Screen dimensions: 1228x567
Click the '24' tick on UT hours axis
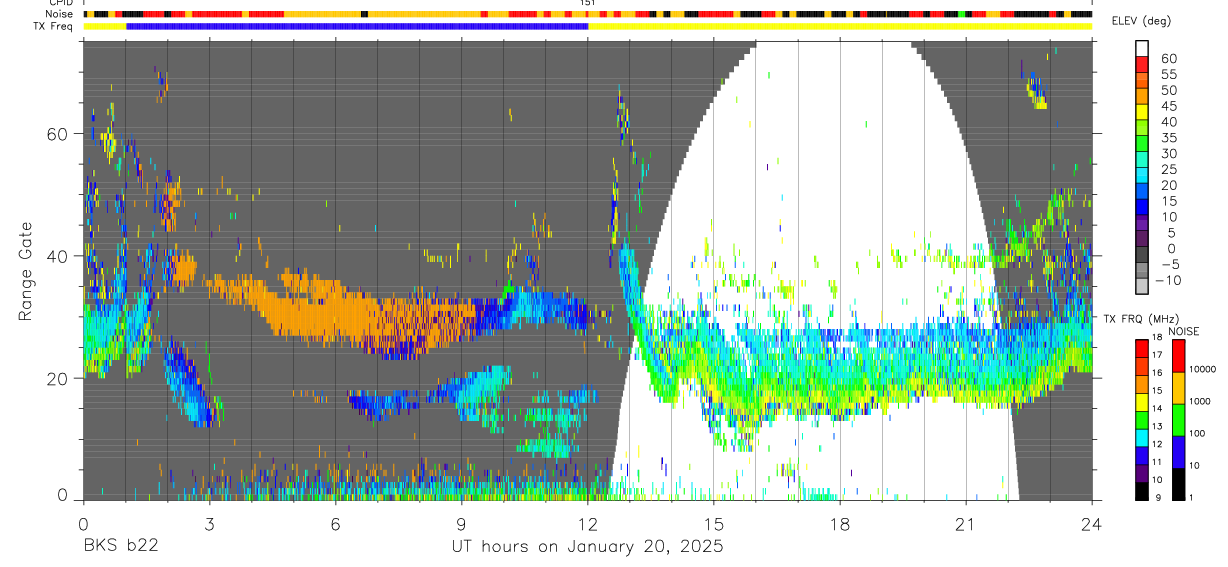(x=1092, y=523)
